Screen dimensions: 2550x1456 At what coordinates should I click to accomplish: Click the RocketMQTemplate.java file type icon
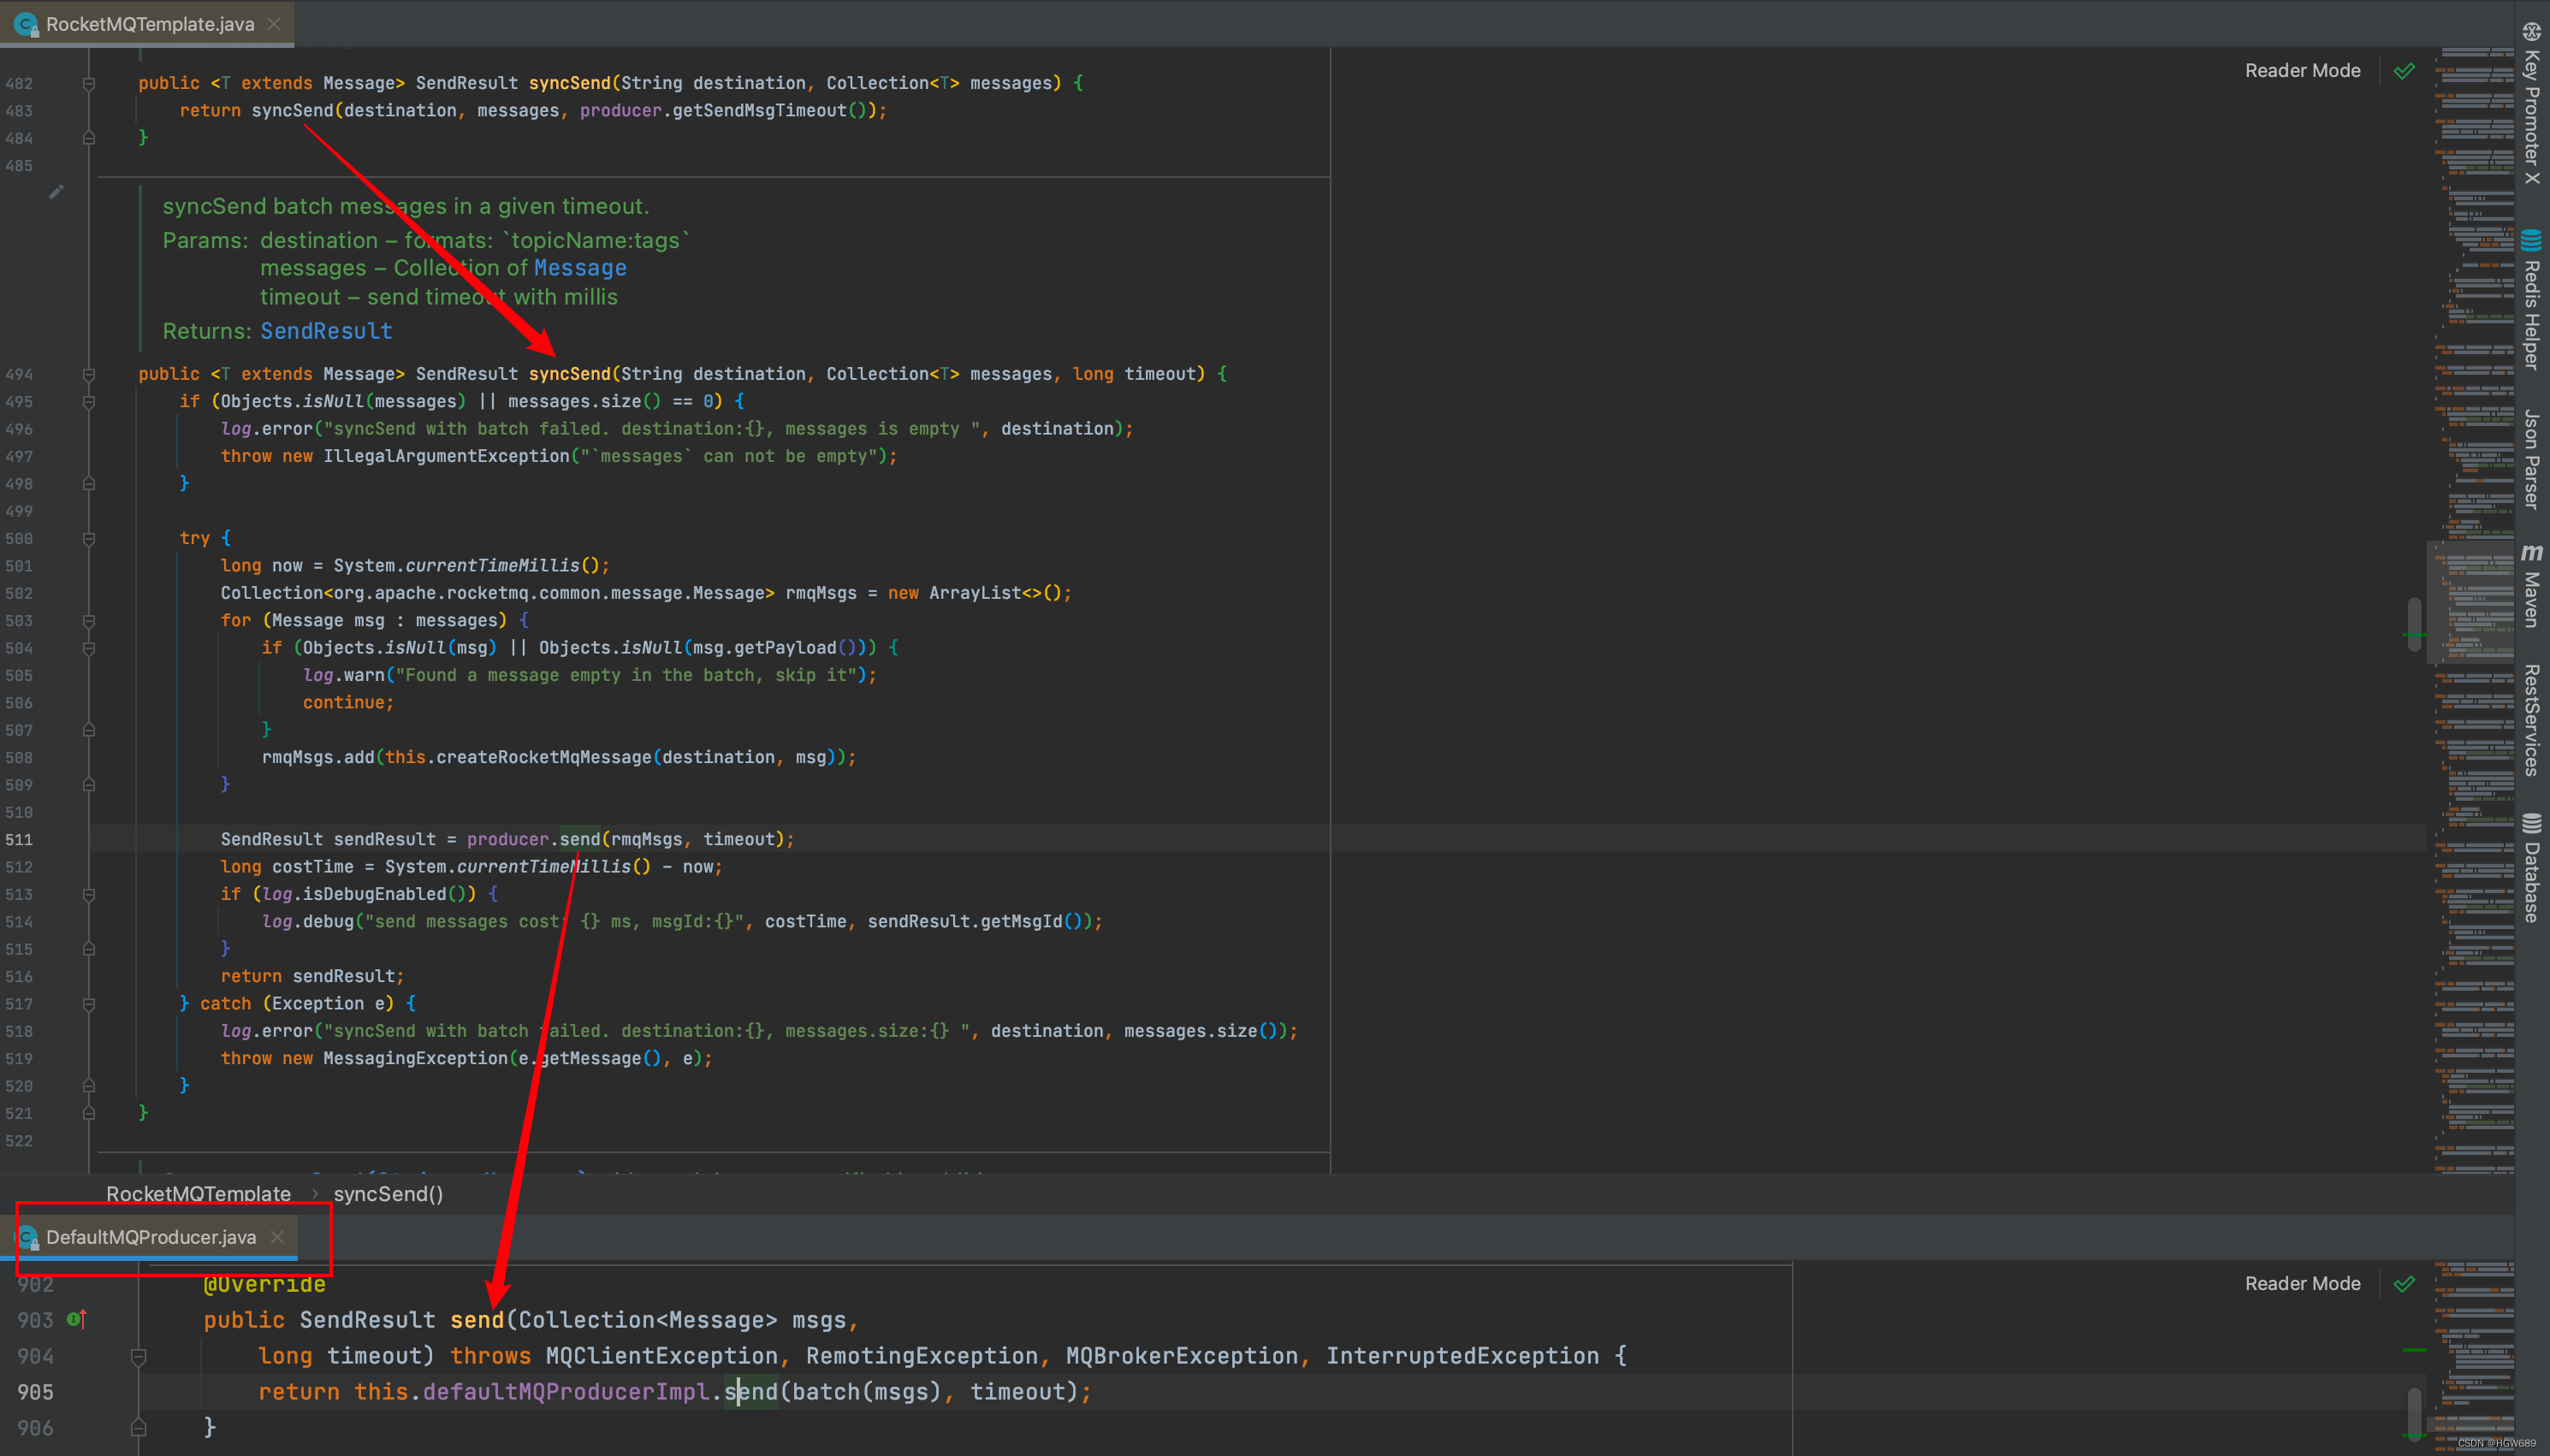26,24
